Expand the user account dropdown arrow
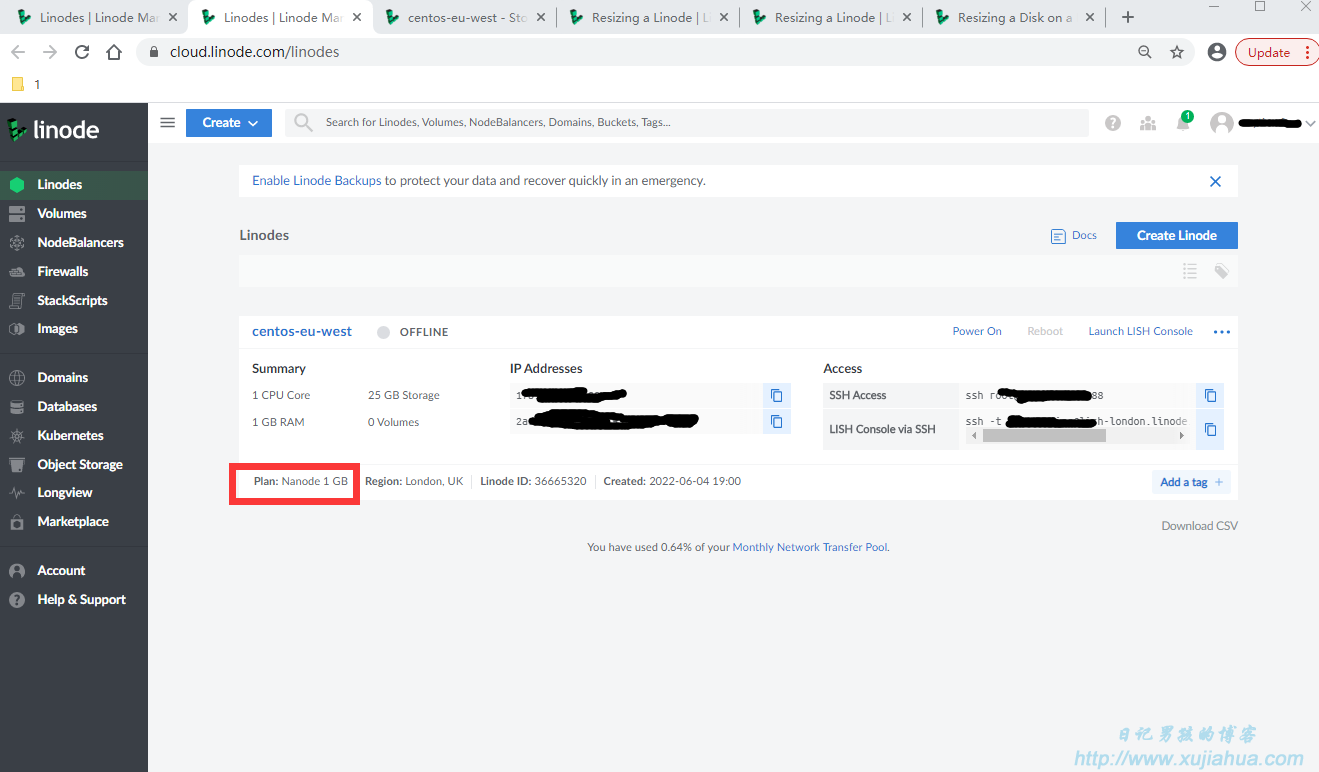1319x772 pixels. (x=1310, y=123)
